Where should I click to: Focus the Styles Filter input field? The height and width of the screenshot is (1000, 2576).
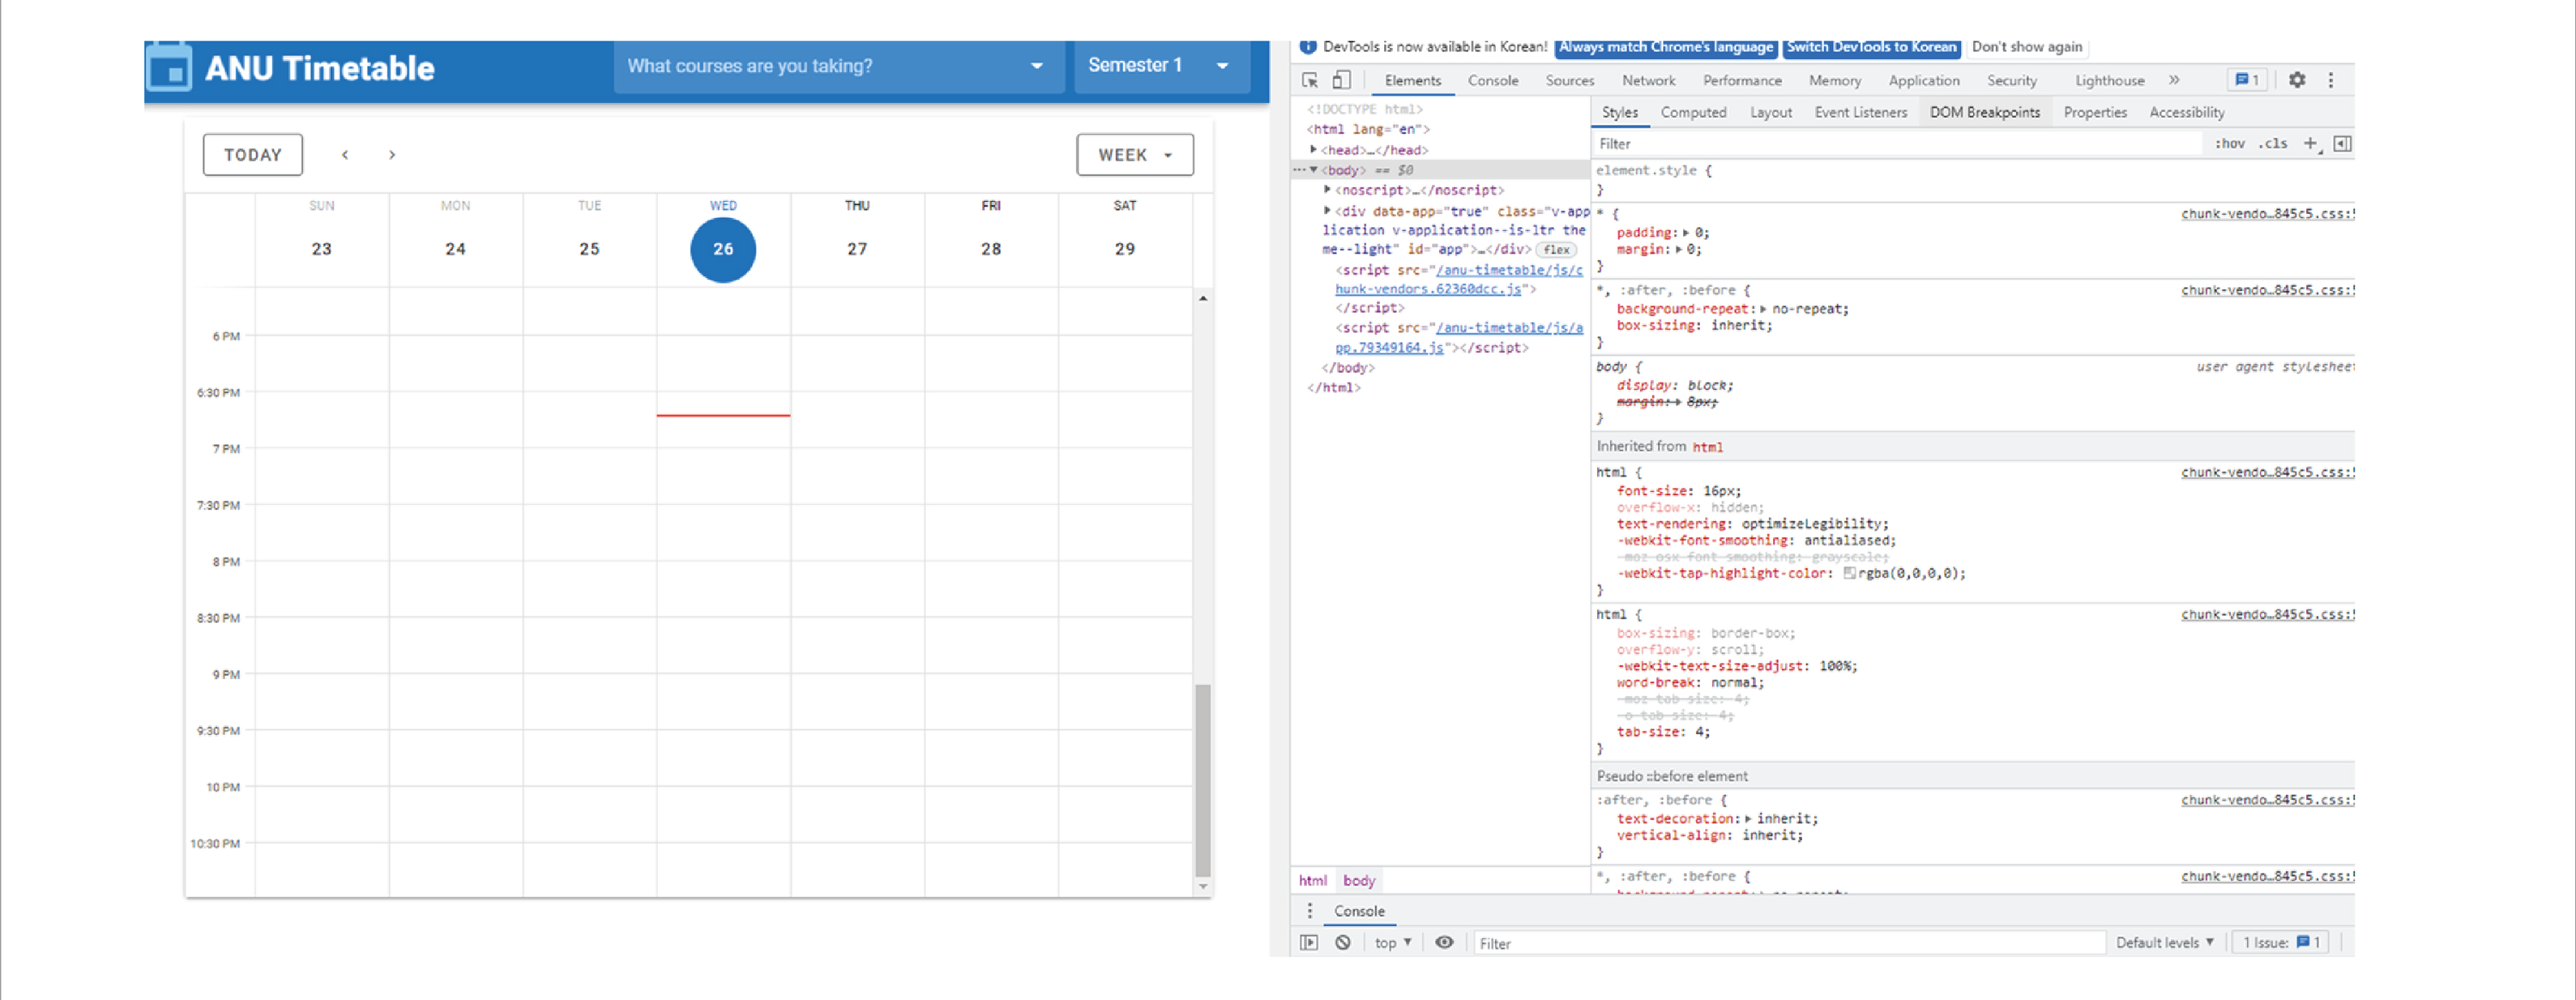(1896, 144)
